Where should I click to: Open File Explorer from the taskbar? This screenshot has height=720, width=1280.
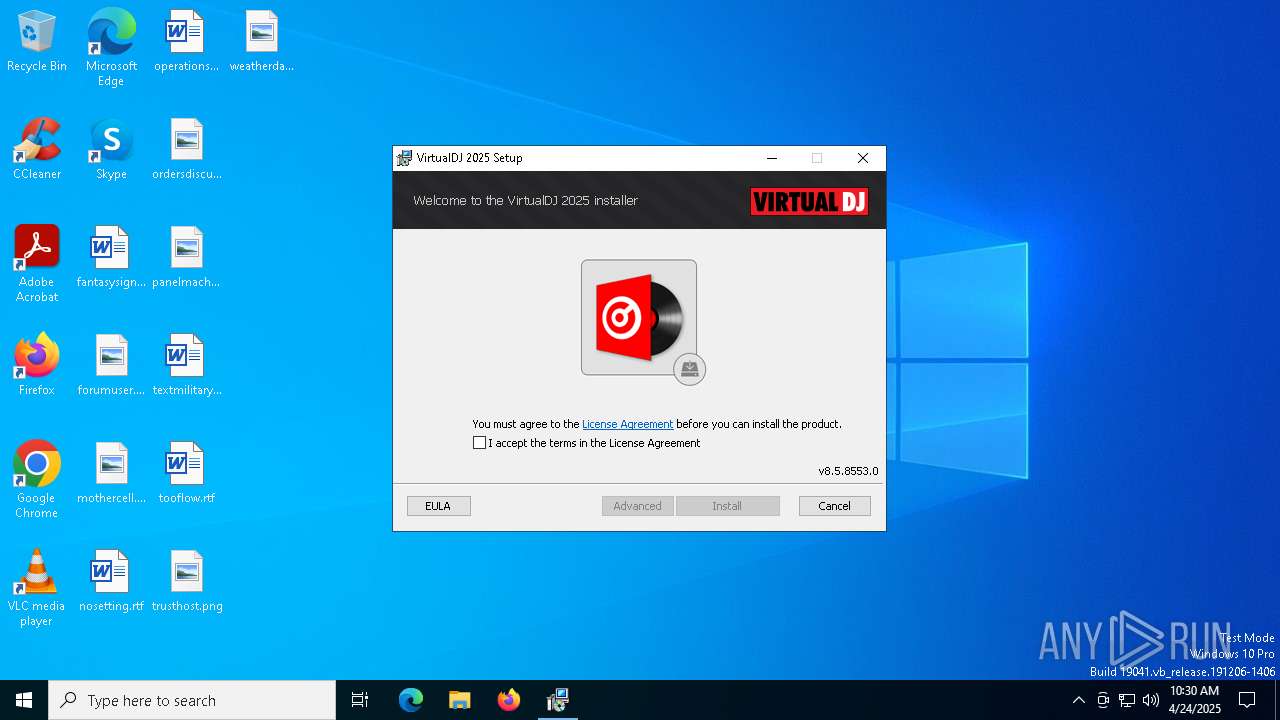coord(460,700)
